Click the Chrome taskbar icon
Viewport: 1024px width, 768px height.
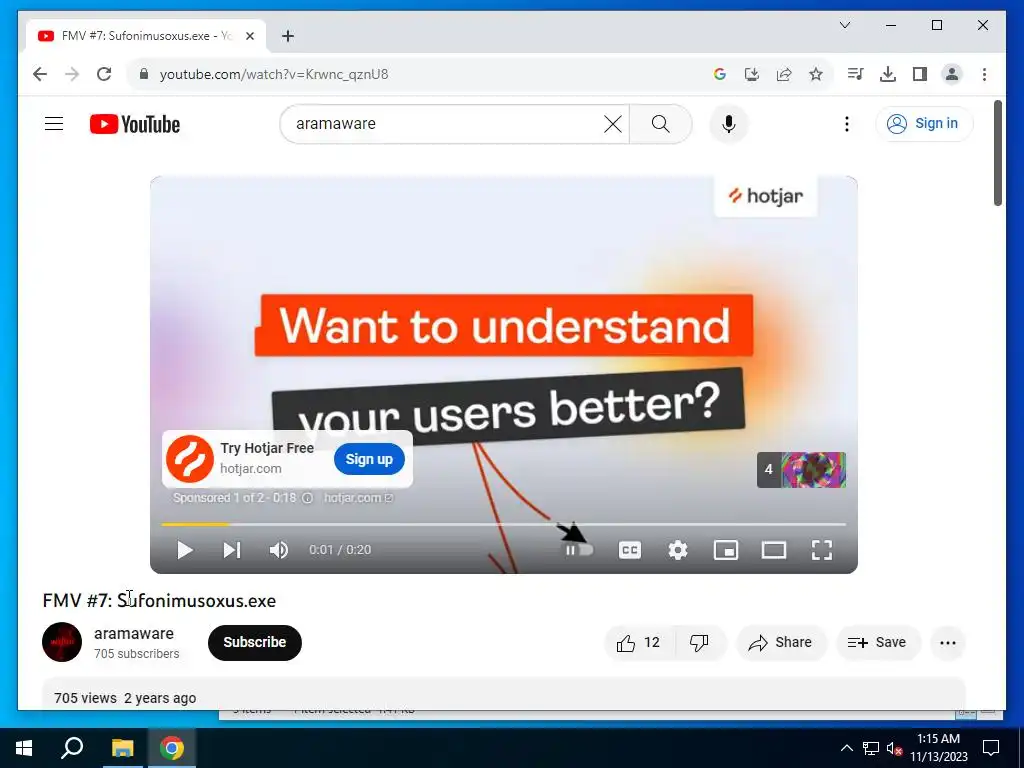(172, 748)
